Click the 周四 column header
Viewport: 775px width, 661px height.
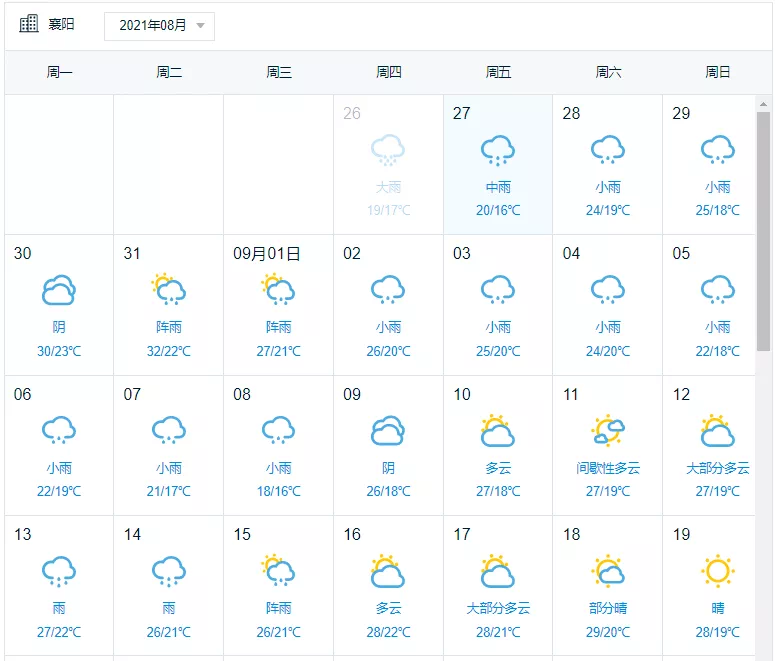coord(388,72)
